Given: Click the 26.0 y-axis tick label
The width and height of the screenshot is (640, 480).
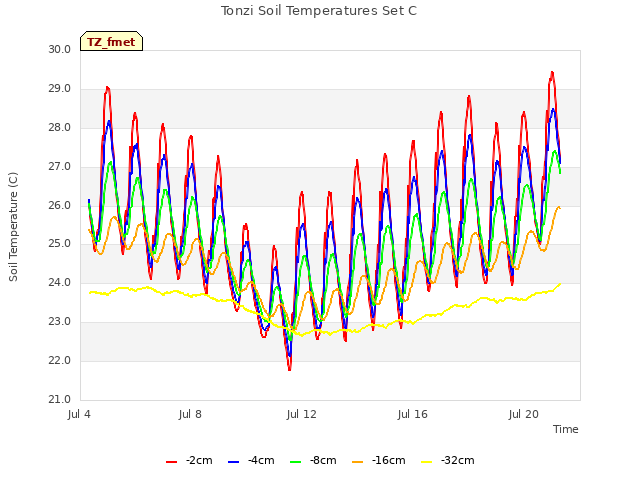Looking at the screenshot, I should [60, 205].
